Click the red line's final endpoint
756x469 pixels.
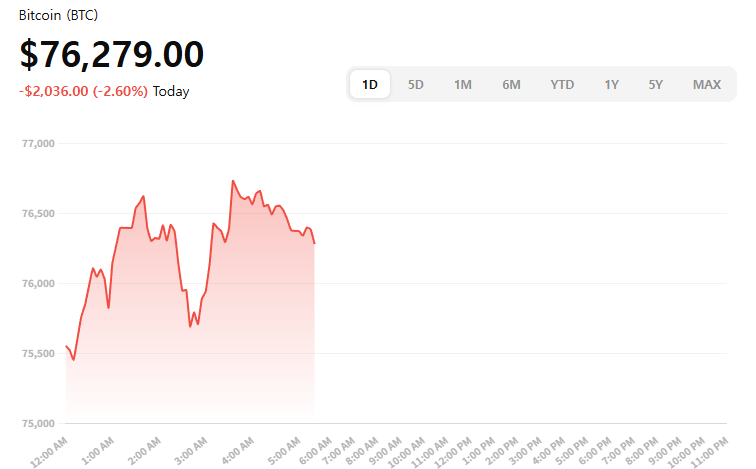pyautogui.click(x=314, y=243)
